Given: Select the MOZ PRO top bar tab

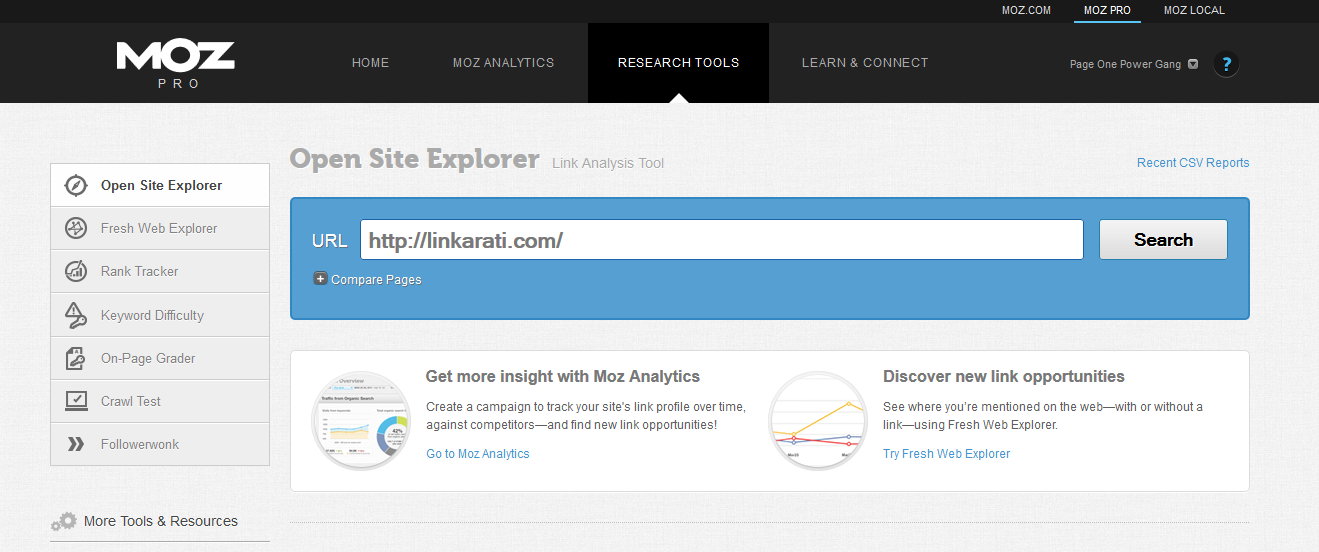Looking at the screenshot, I should click(x=1106, y=11).
